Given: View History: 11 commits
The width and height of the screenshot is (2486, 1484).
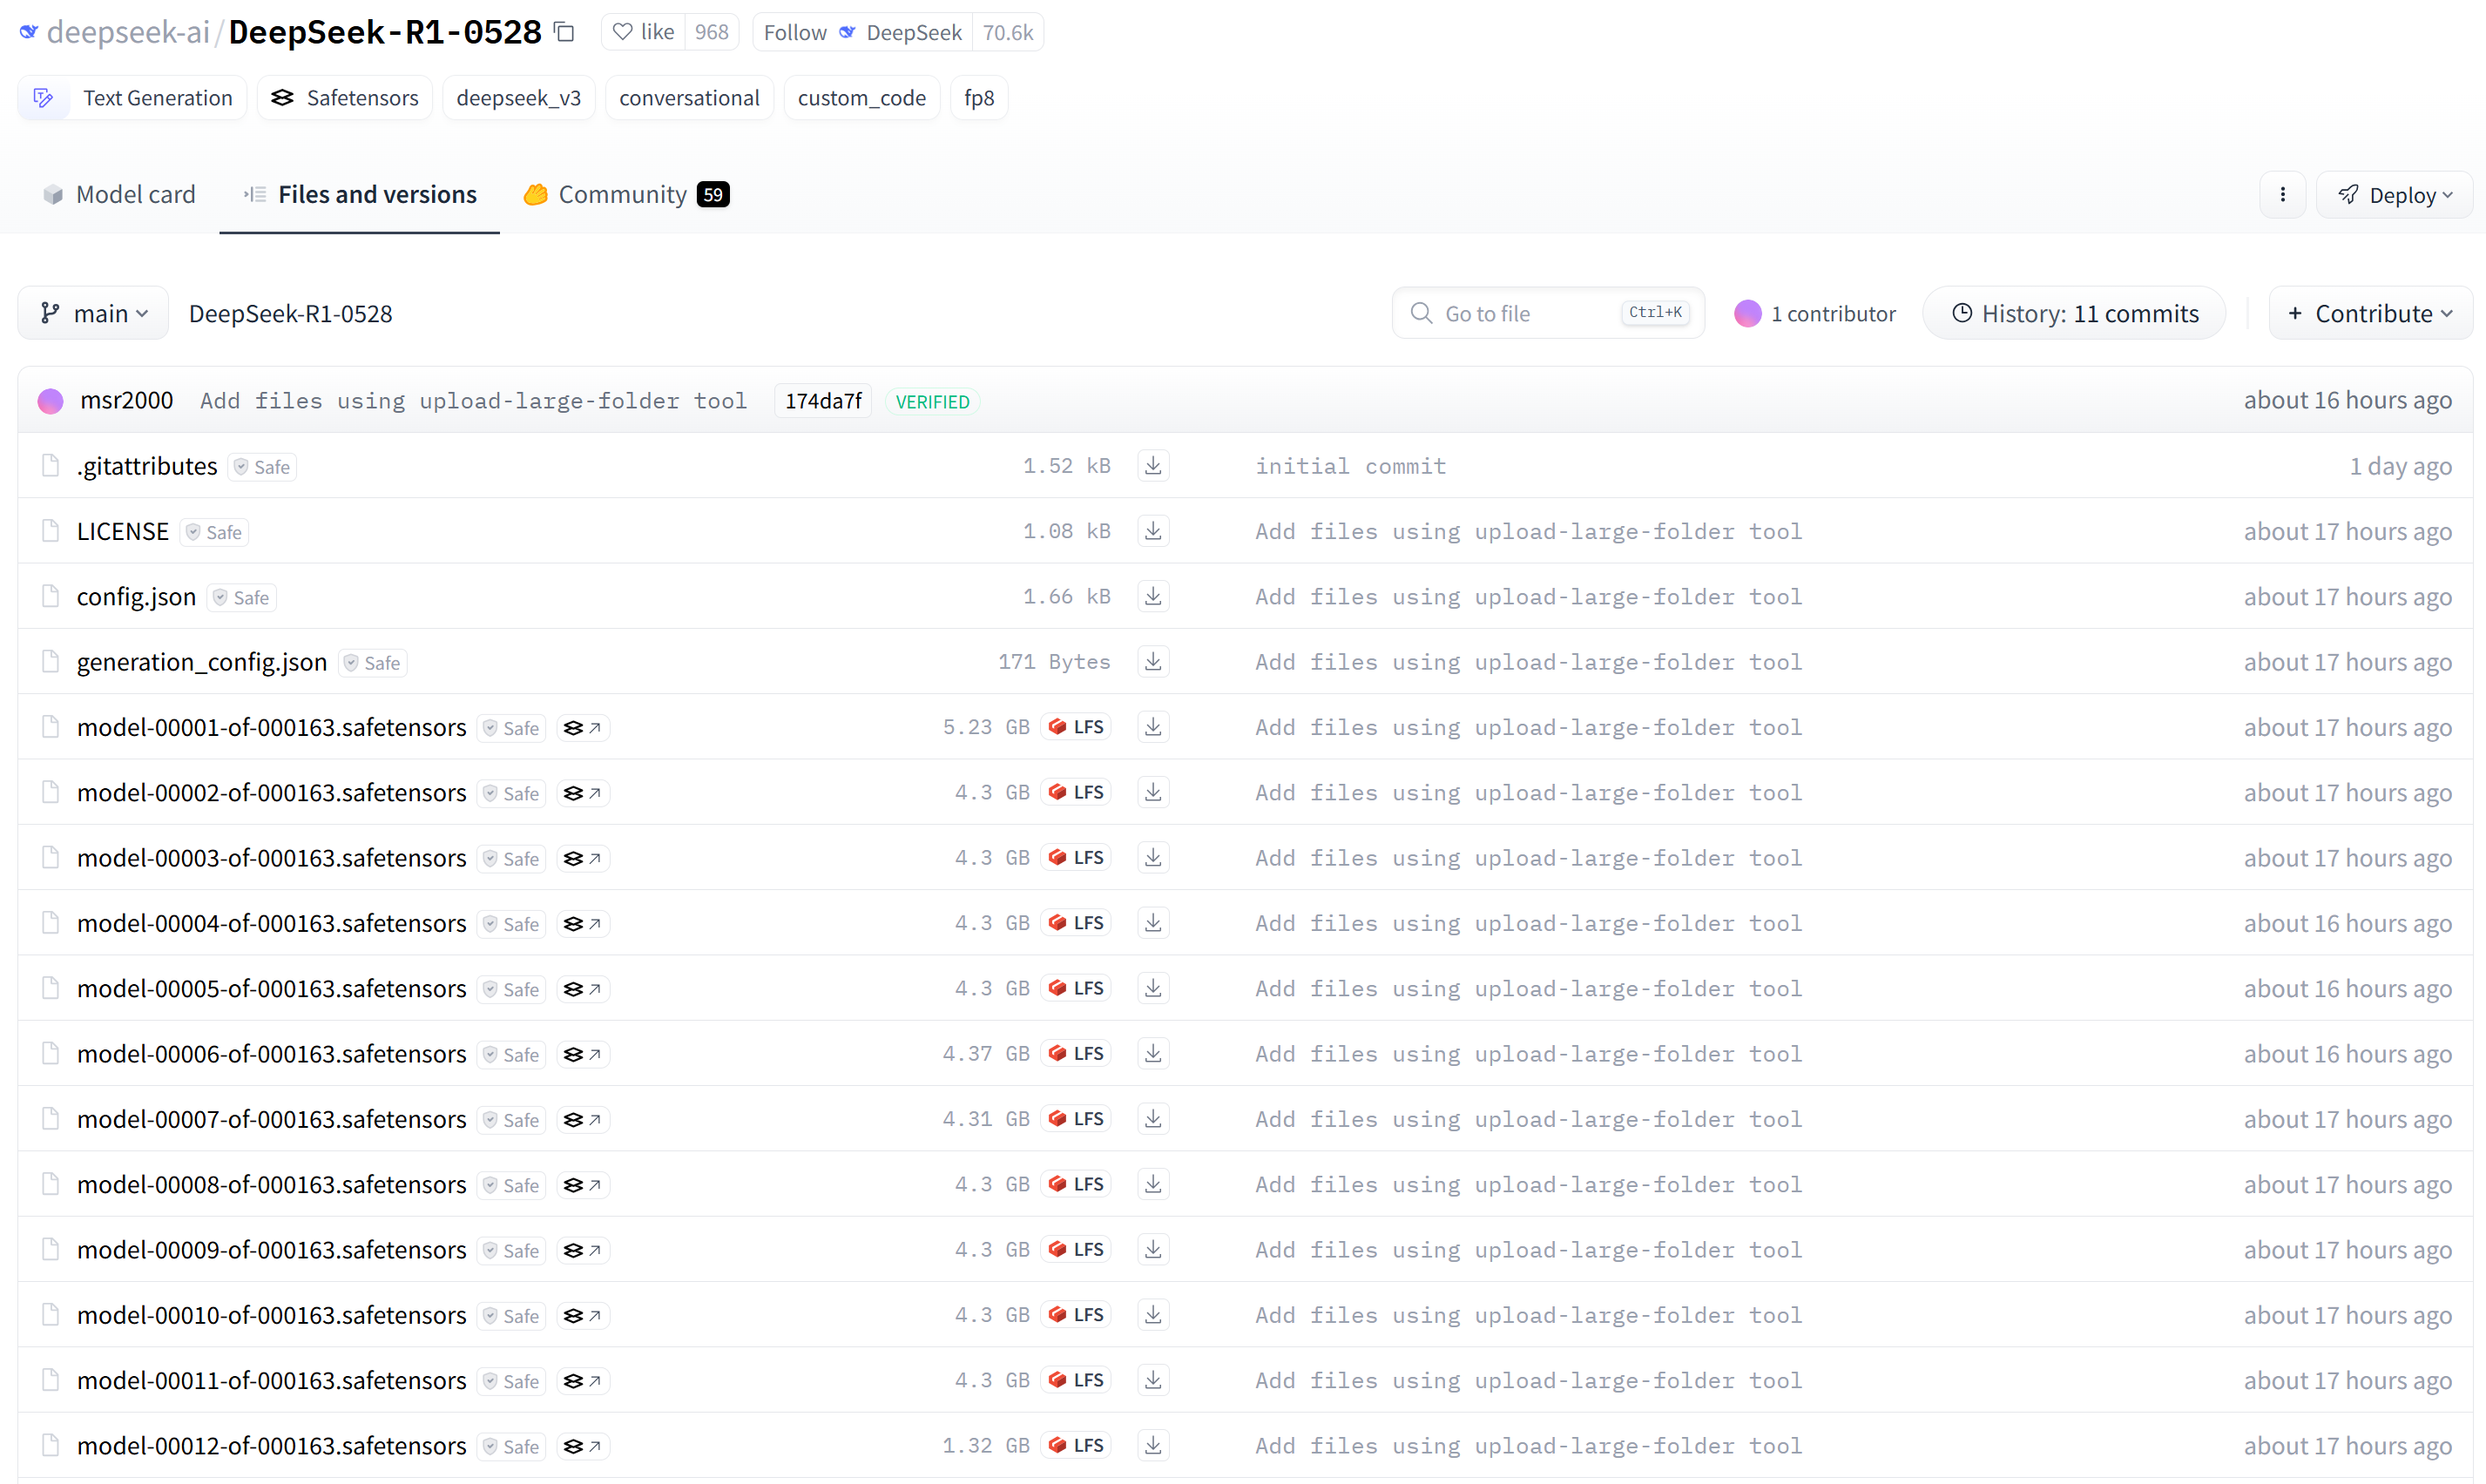Looking at the screenshot, I should click(x=2074, y=314).
